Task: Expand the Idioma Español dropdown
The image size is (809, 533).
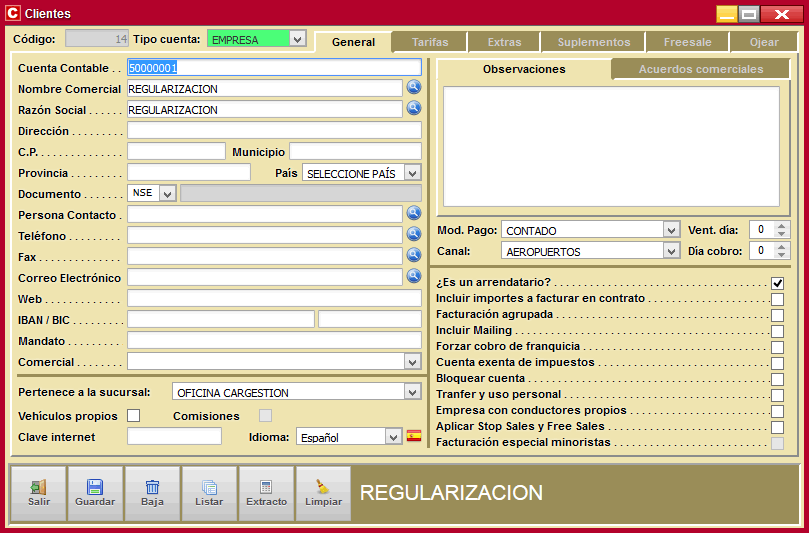Action: (393, 437)
